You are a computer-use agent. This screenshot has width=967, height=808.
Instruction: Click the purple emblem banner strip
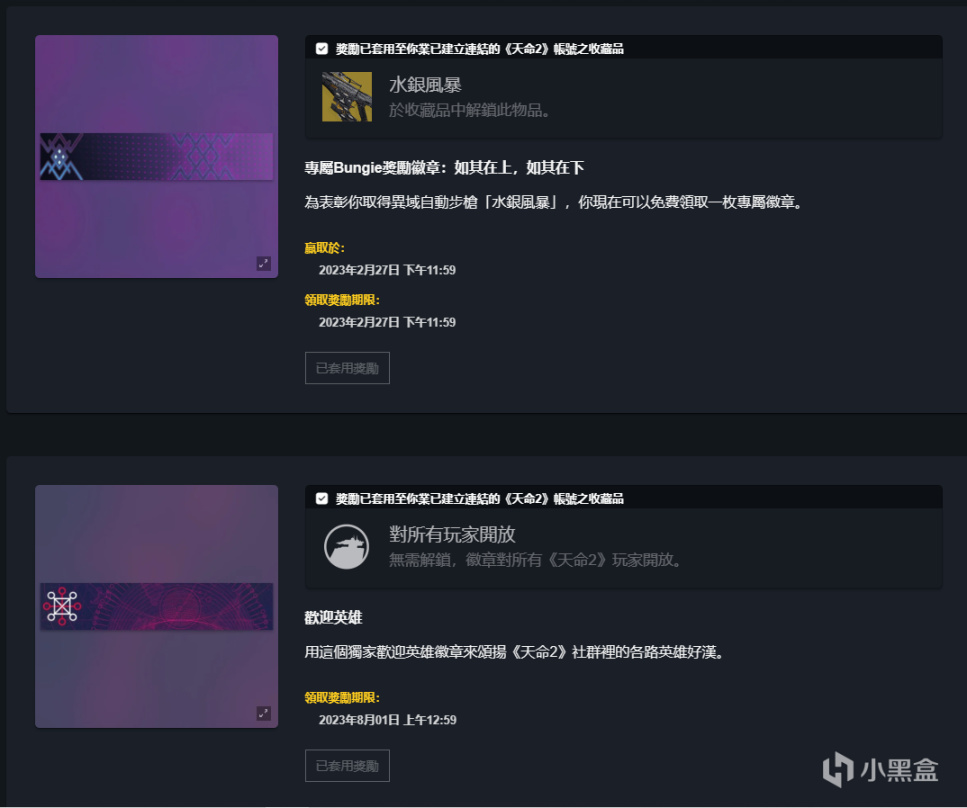(157, 157)
